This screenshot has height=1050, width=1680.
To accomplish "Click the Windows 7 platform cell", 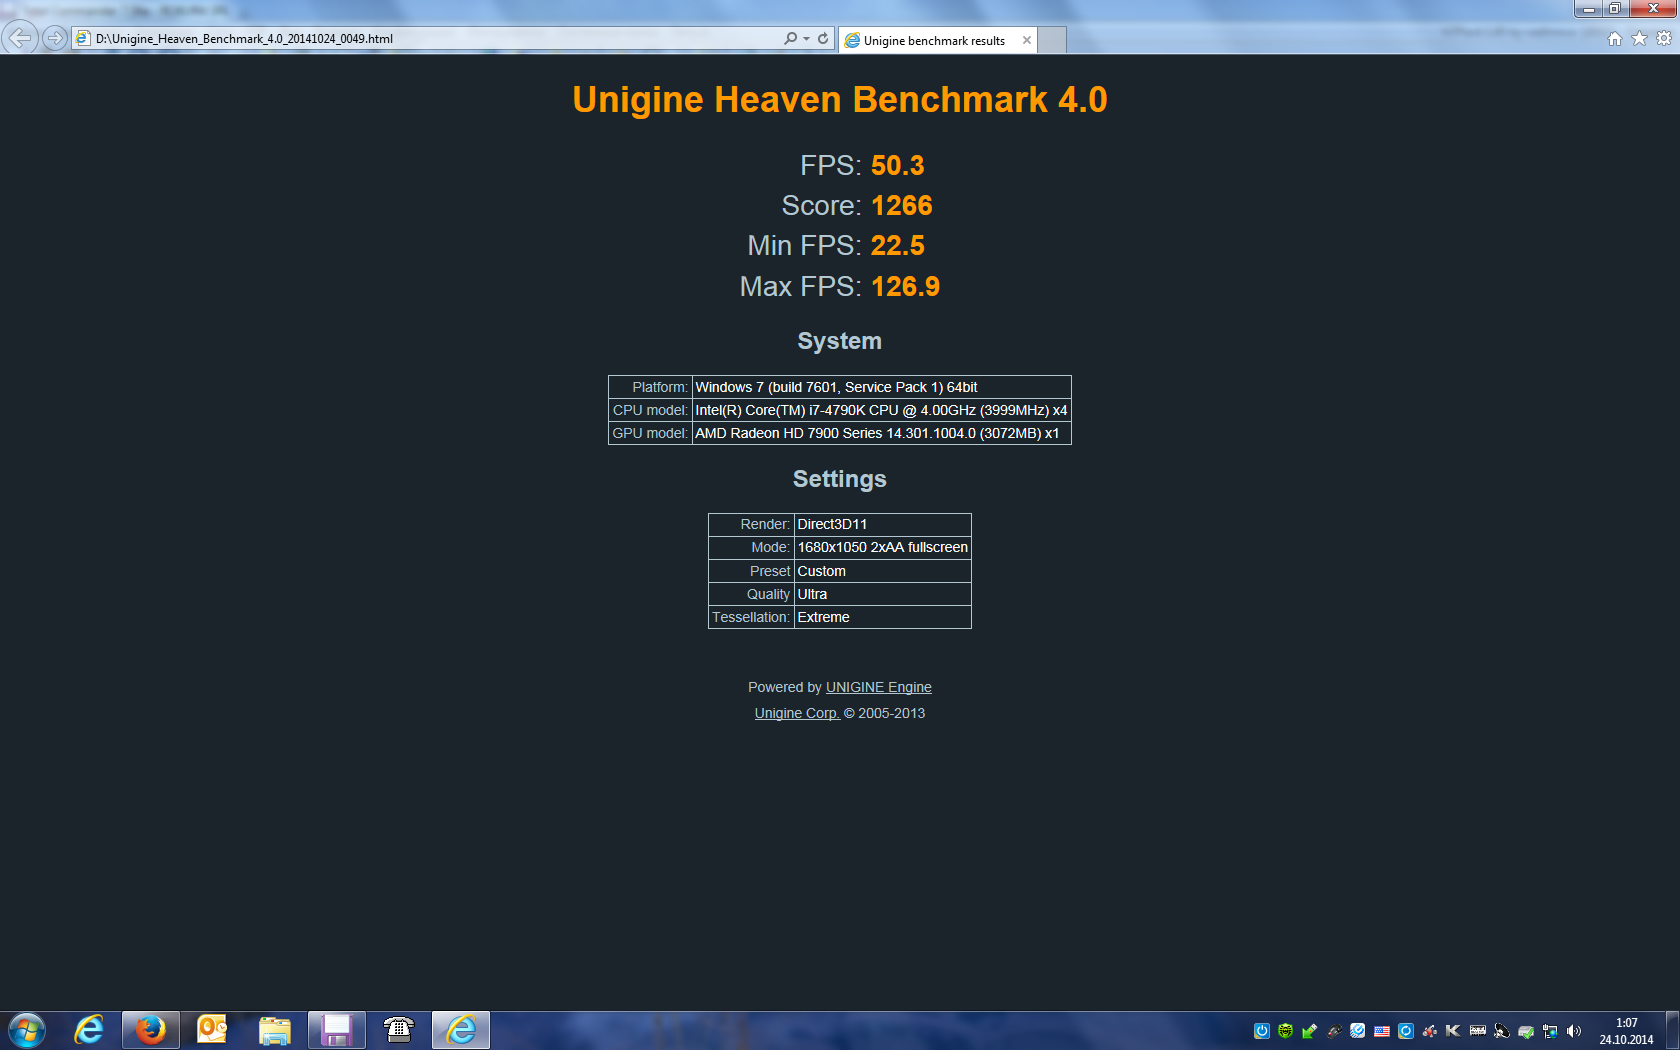I will coord(881,387).
